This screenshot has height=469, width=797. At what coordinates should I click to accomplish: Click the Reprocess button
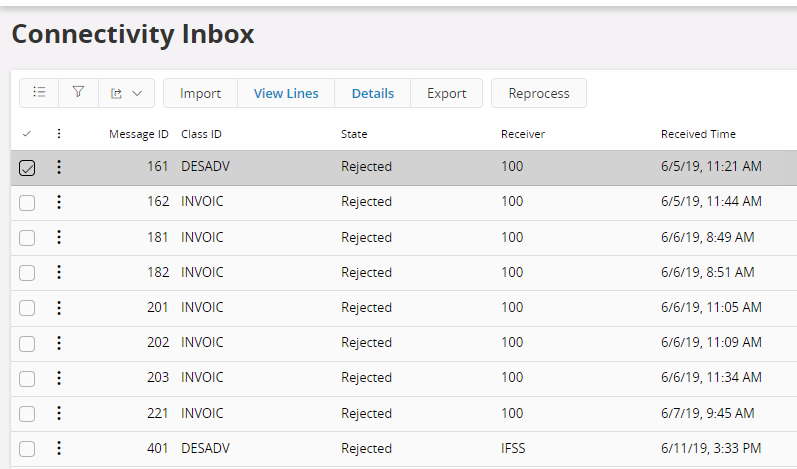(x=538, y=93)
